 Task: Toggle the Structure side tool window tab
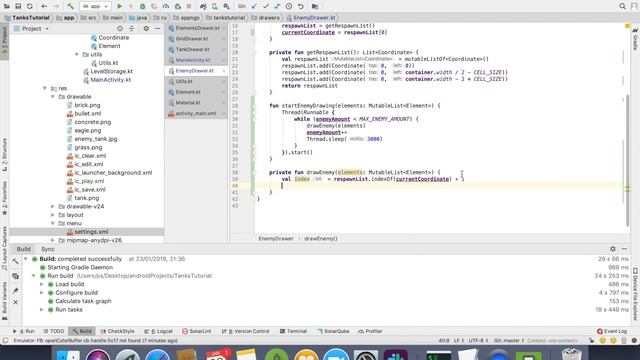(4, 155)
